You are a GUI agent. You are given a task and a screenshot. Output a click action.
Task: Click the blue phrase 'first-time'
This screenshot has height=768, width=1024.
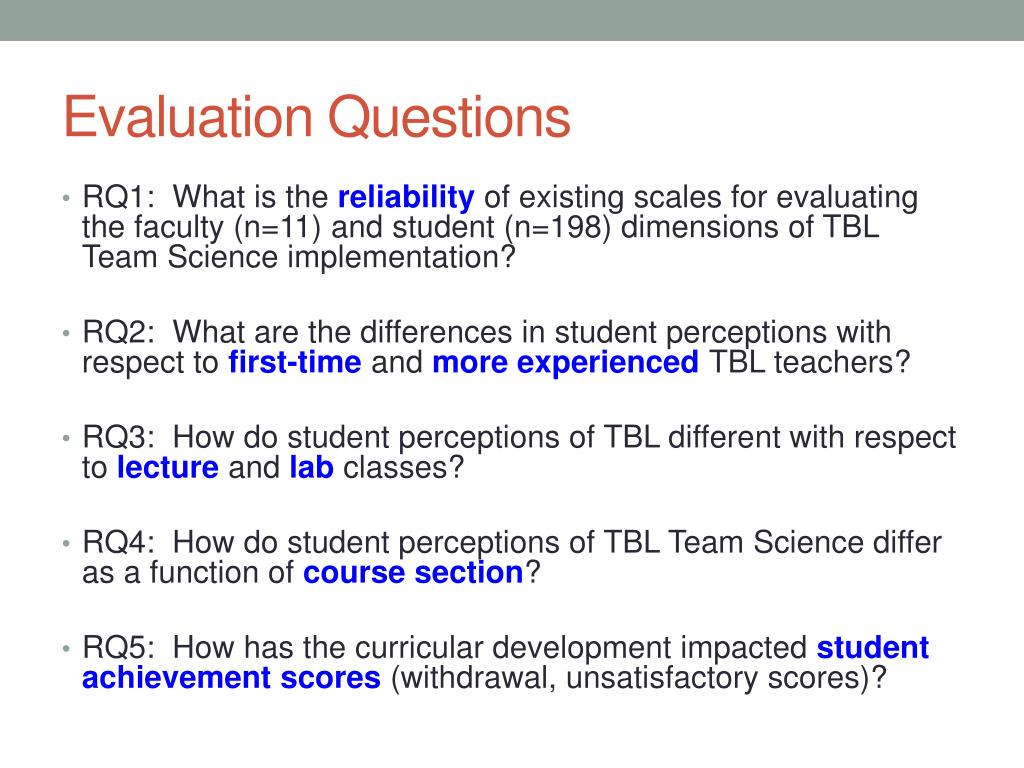295,362
